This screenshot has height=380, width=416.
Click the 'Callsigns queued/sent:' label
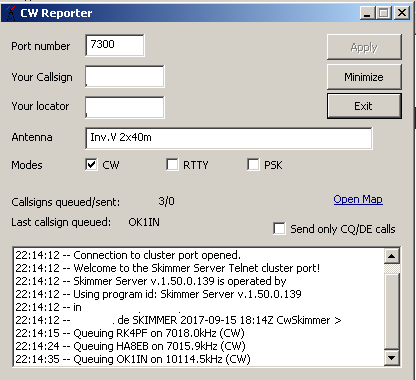(x=66, y=202)
